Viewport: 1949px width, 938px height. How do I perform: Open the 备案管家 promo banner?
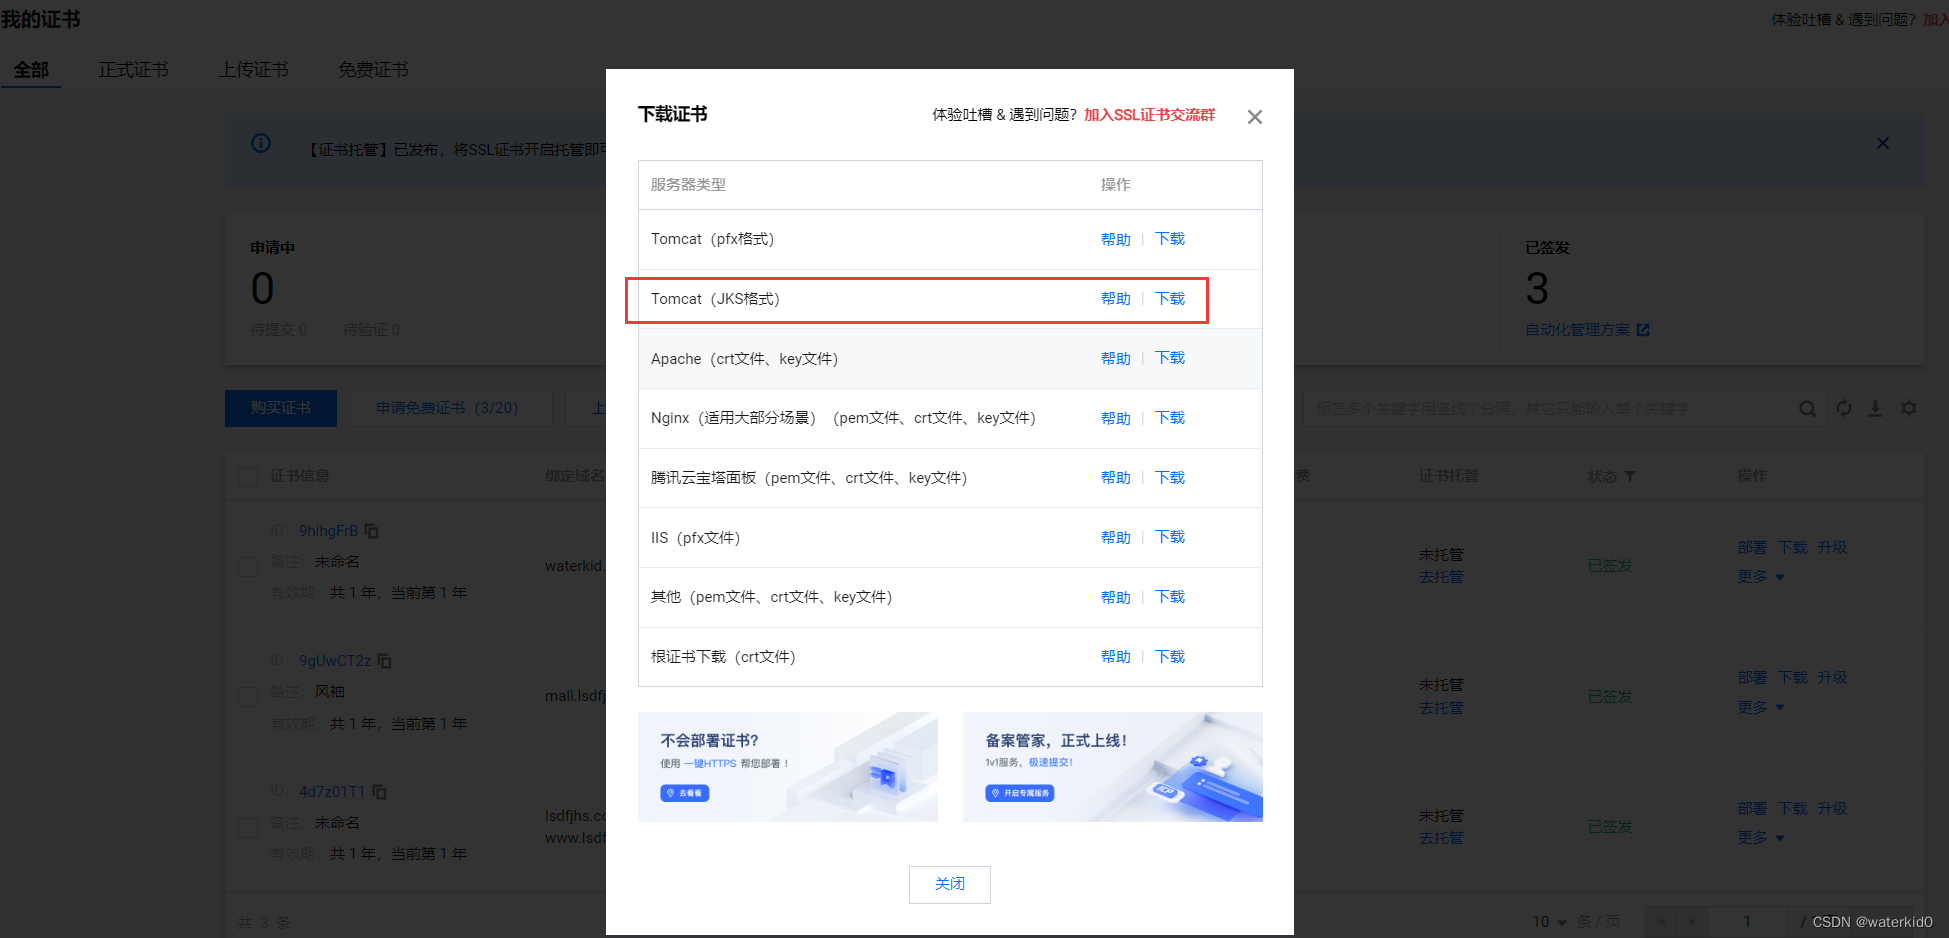pyautogui.click(x=1113, y=767)
